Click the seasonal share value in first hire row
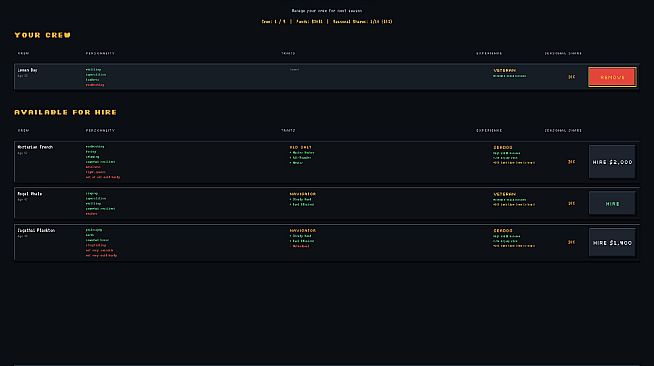 pos(571,162)
